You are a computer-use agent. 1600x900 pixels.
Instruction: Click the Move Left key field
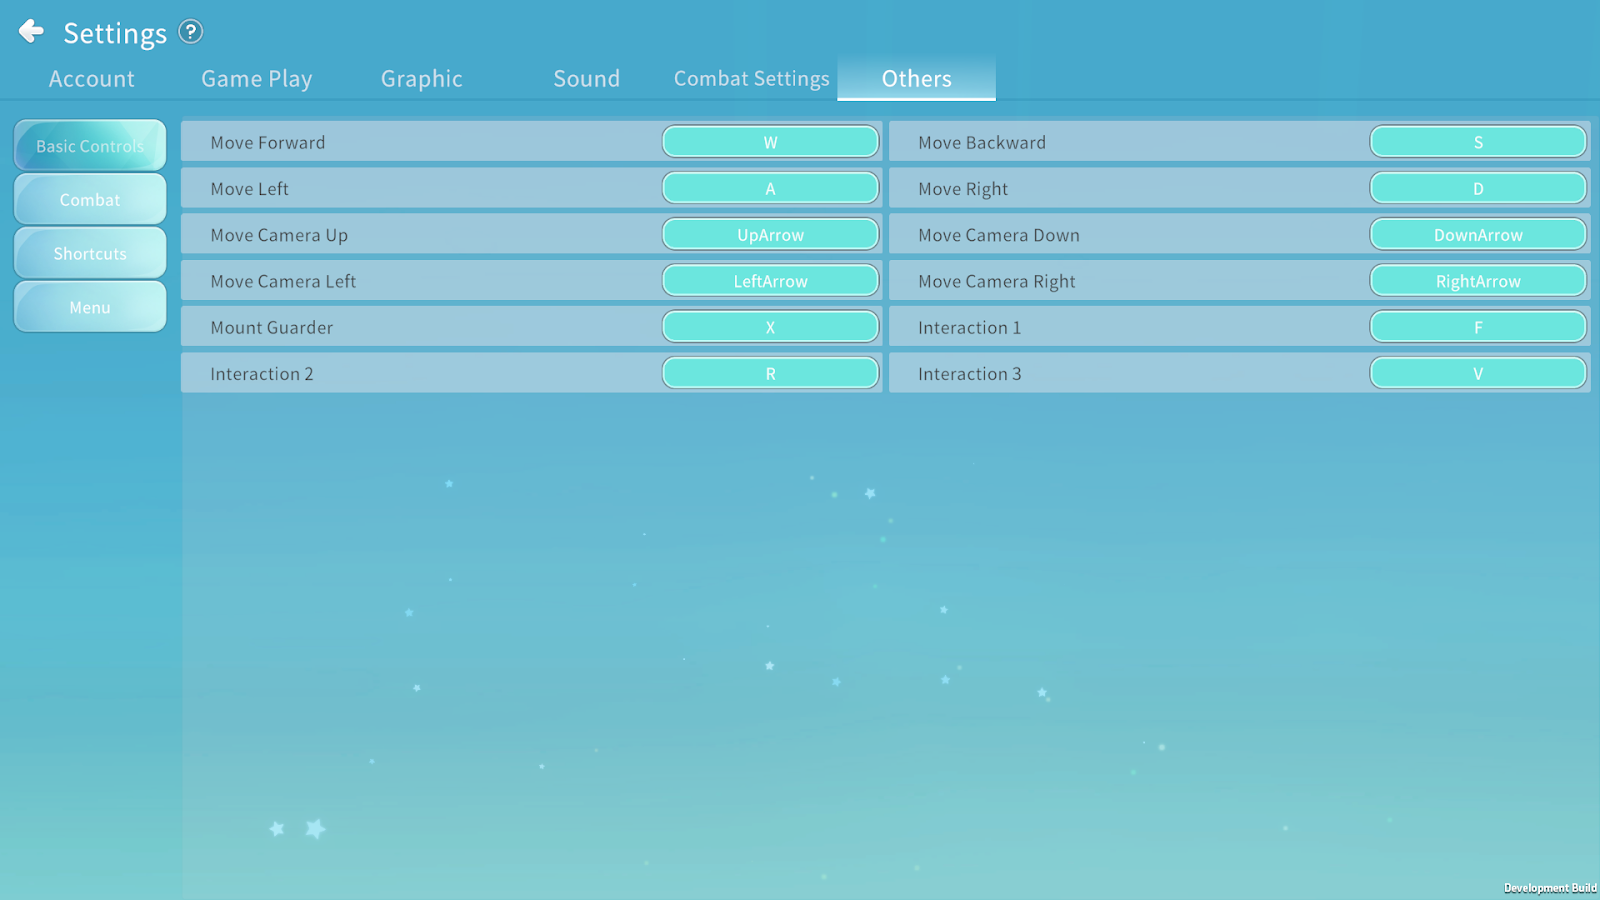click(x=770, y=188)
